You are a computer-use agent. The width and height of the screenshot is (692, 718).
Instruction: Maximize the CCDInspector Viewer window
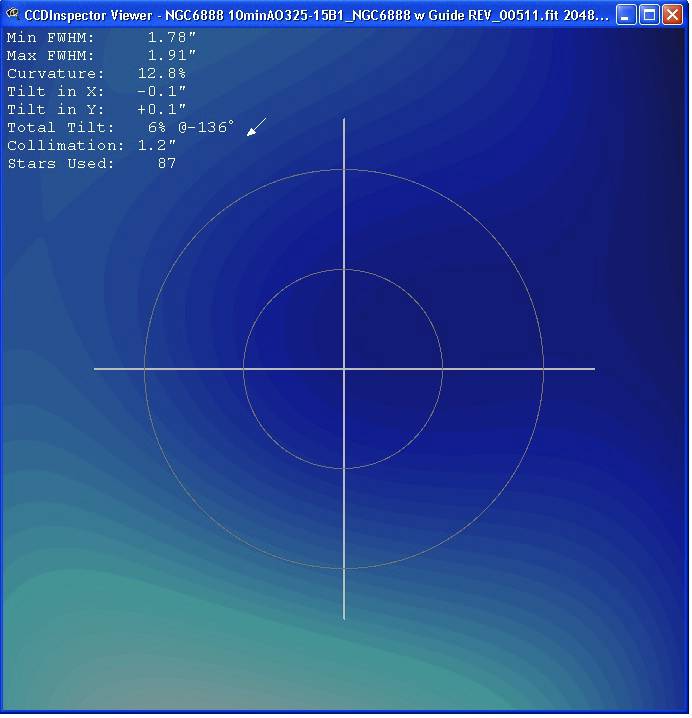click(x=648, y=15)
